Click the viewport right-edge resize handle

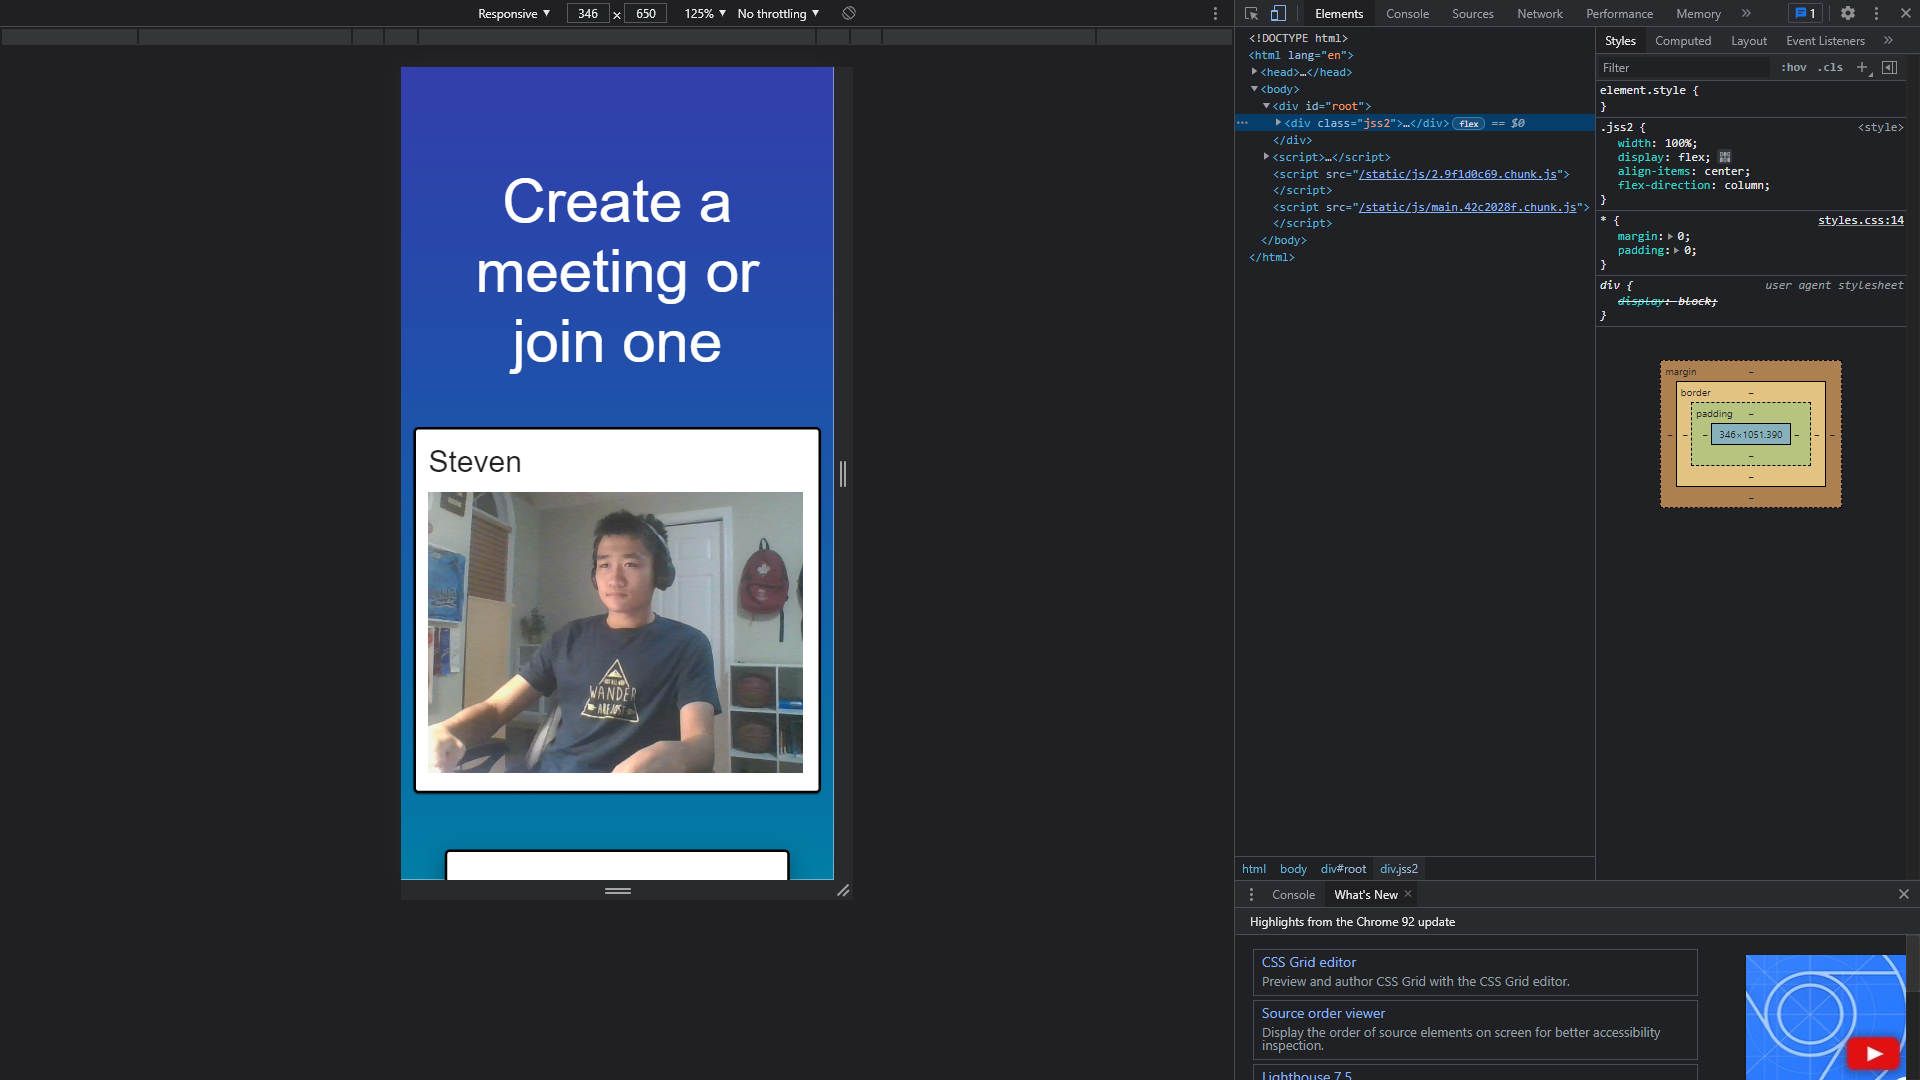coord(843,474)
